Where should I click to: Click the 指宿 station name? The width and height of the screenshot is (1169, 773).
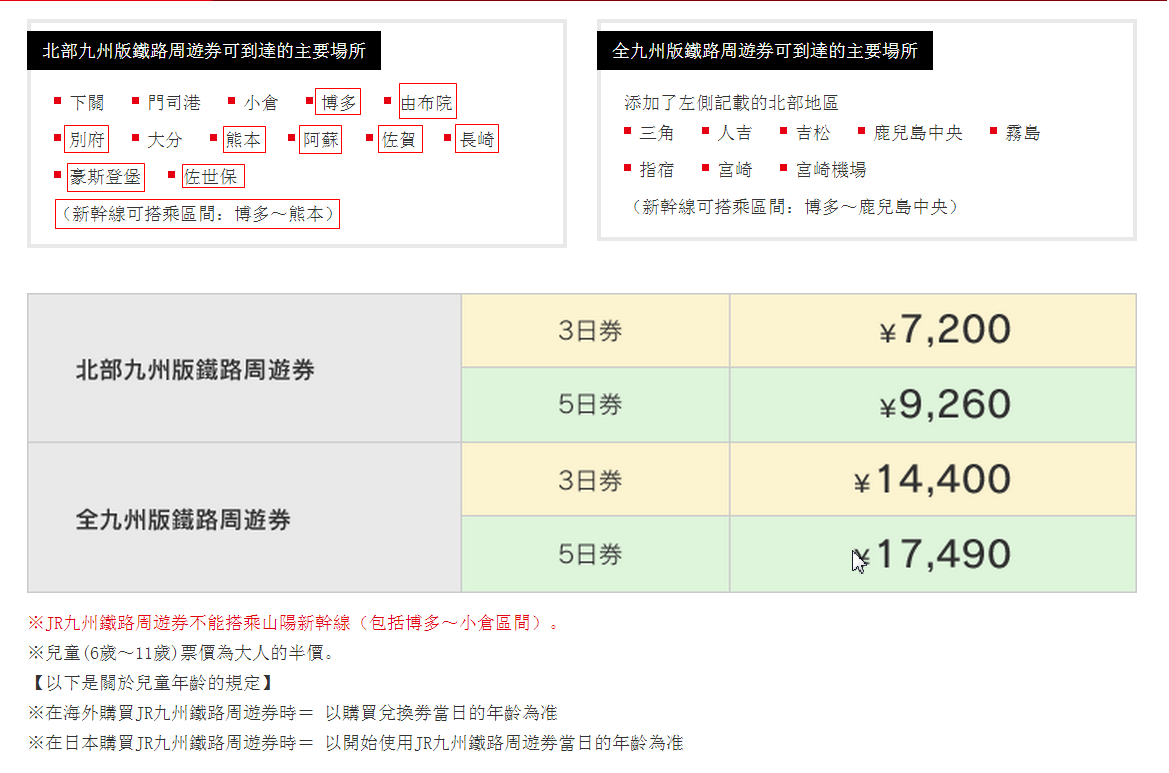point(657,170)
